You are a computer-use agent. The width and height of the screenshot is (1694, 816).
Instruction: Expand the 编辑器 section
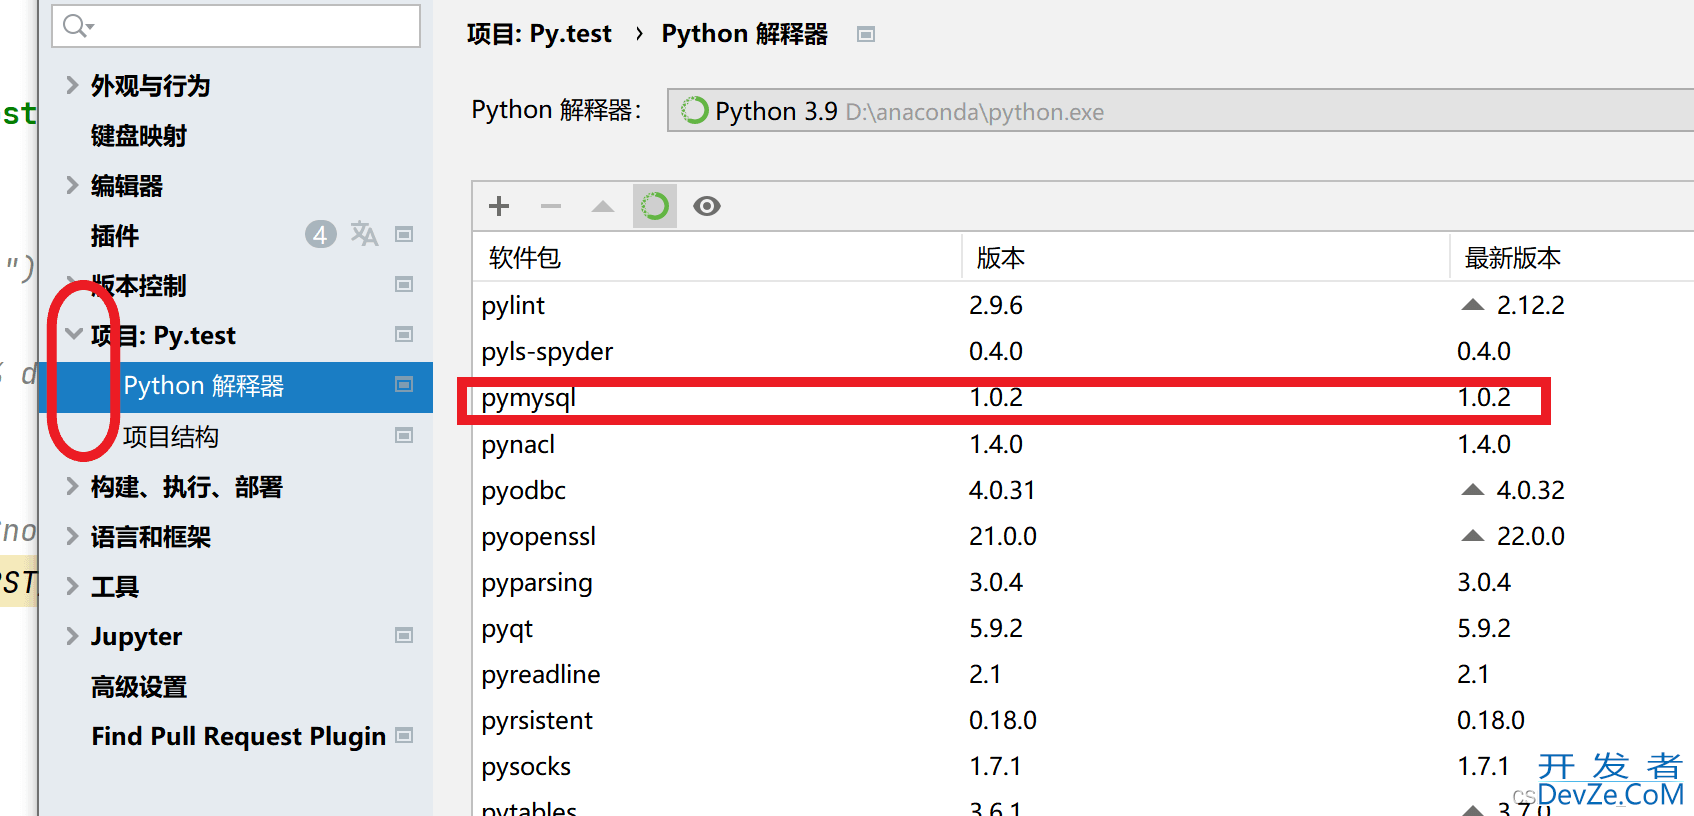point(72,185)
